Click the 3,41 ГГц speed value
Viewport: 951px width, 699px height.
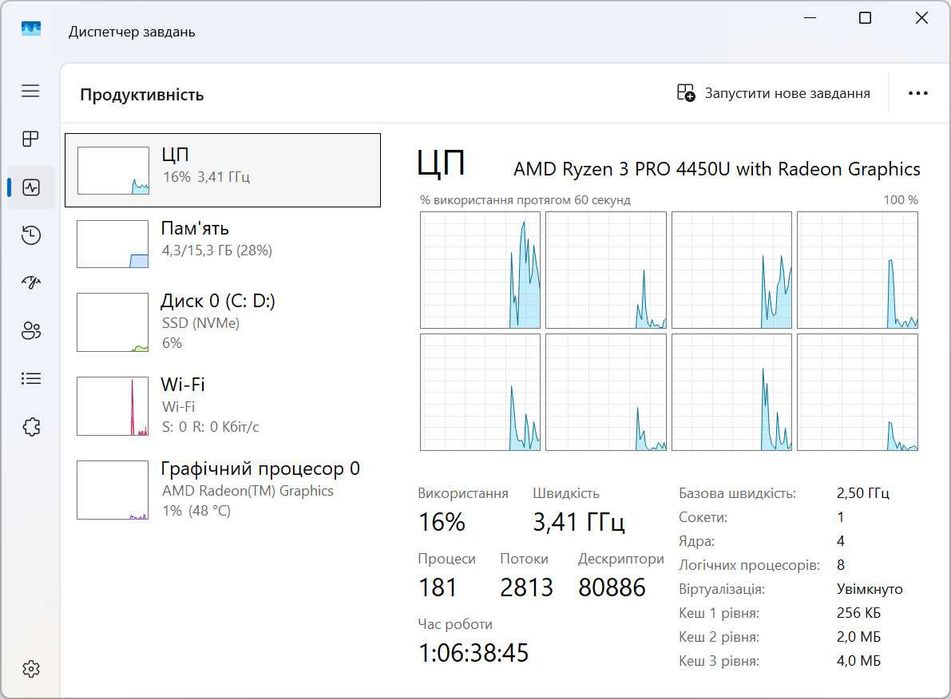579,522
